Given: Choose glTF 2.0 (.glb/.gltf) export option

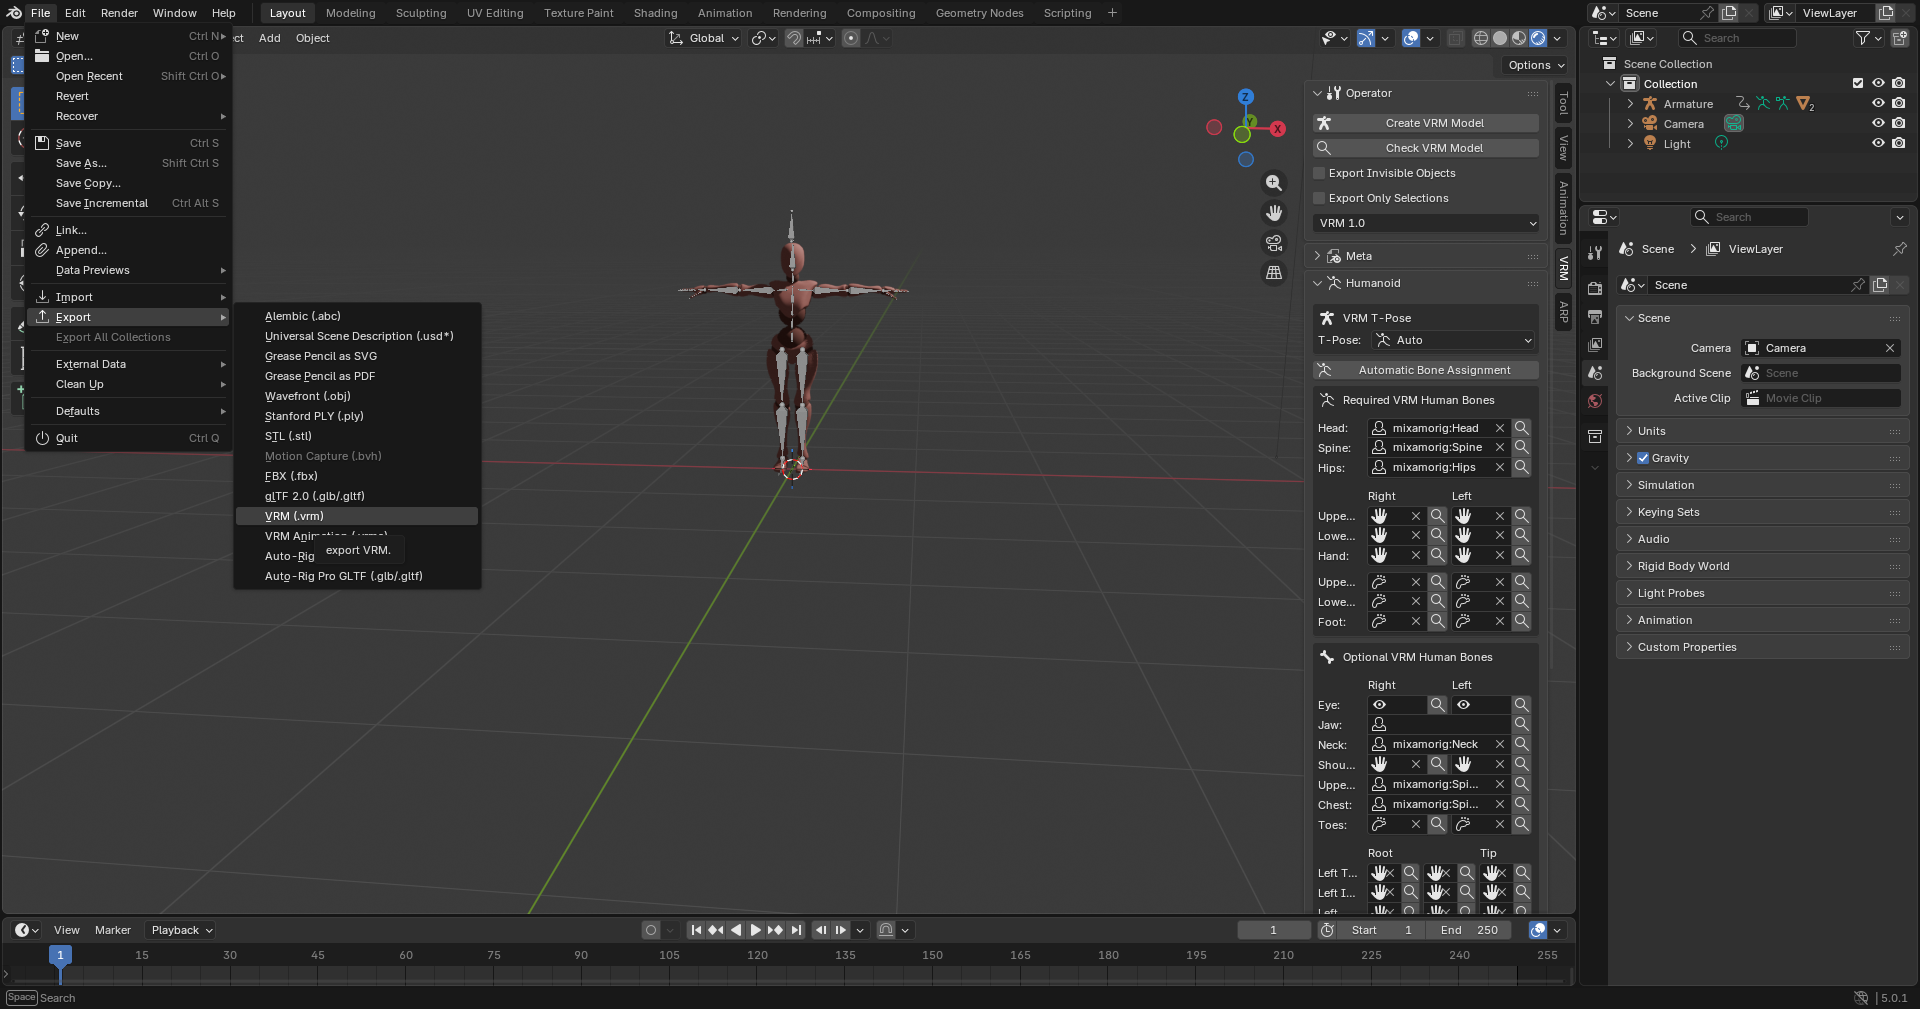Looking at the screenshot, I should 357,496.
